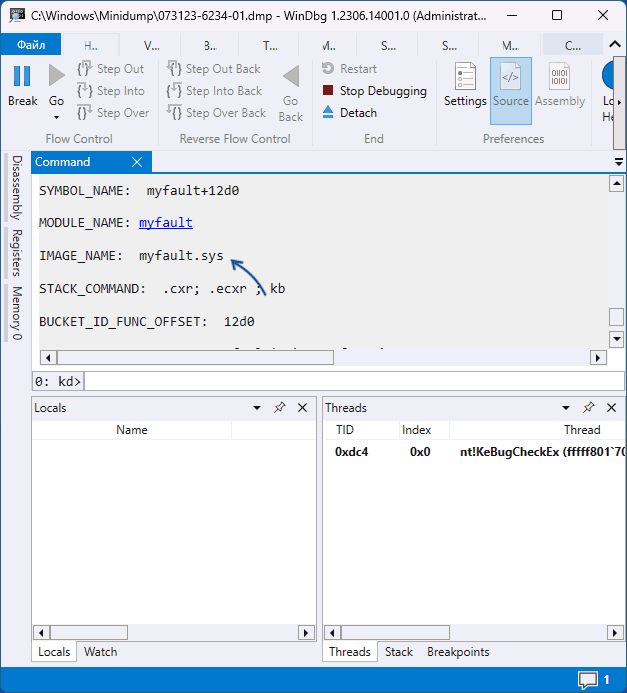This screenshot has height=693, width=627.
Task: Select the C... ribbon tab
Action: (x=573, y=45)
